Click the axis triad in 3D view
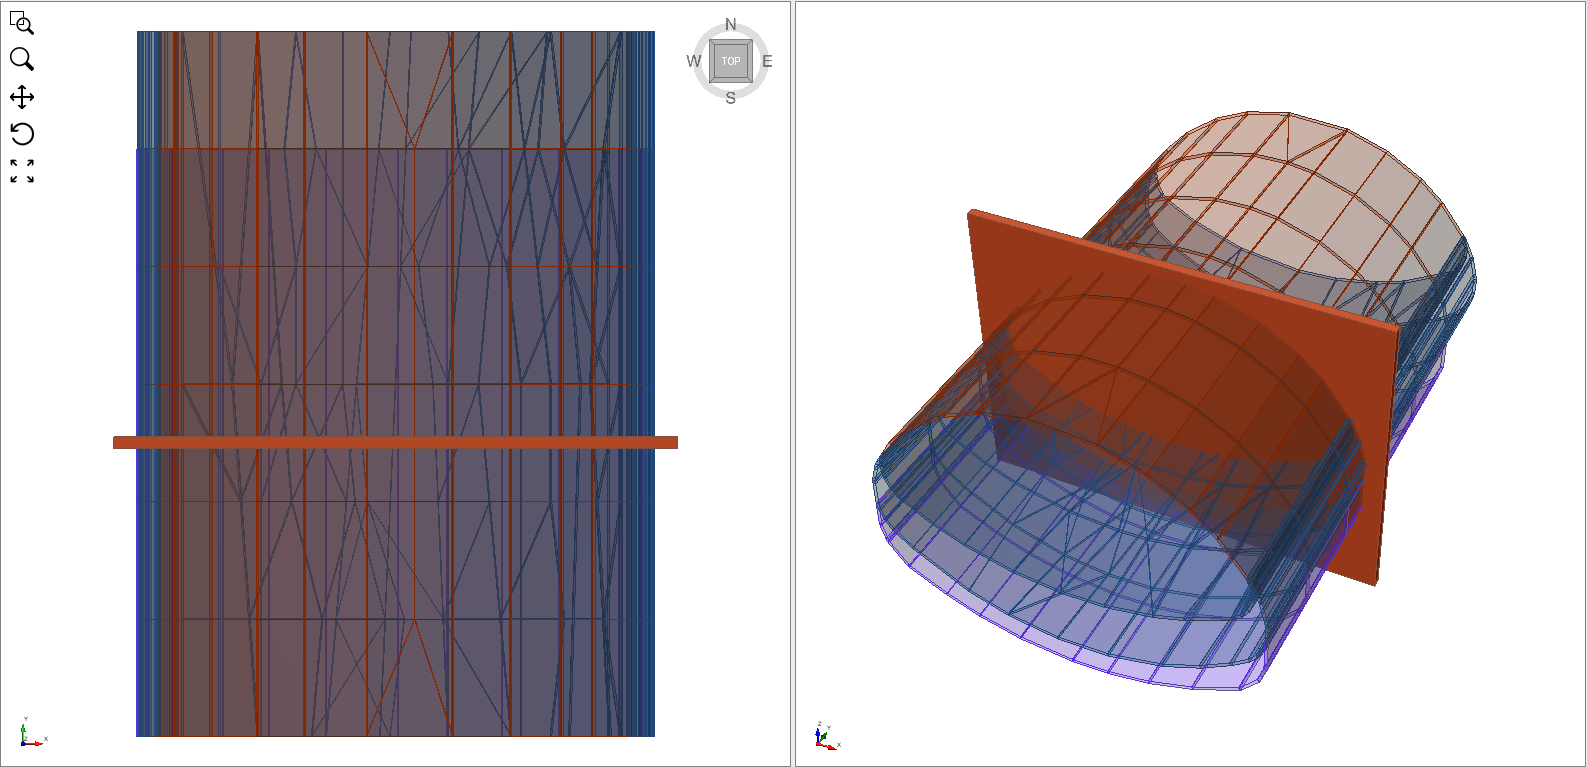Image resolution: width=1587 pixels, height=767 pixels. [x=828, y=736]
